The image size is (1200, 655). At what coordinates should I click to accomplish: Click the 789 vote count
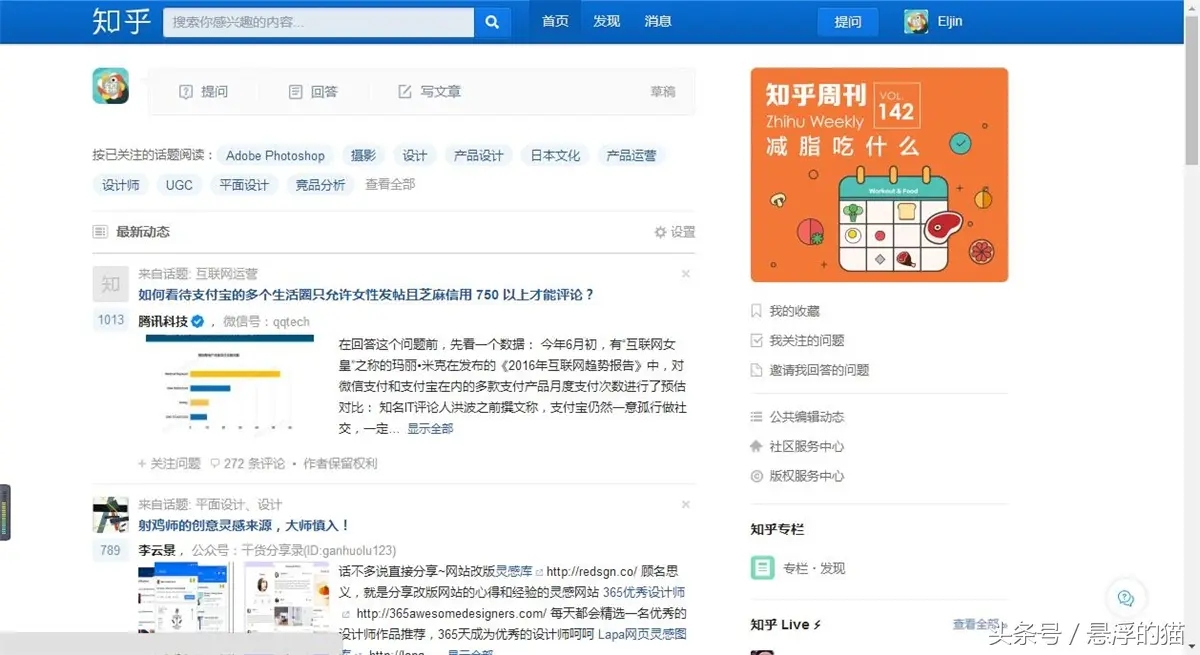[x=111, y=550]
